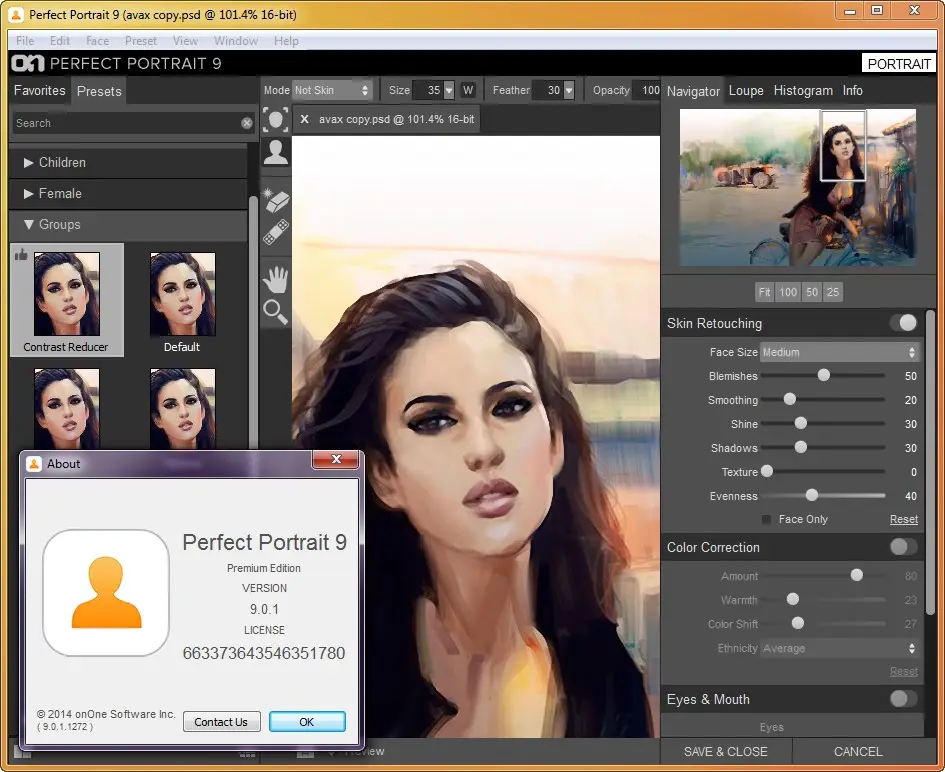The image size is (945, 772).
Task: Click the Size value field showing 35
Action: pos(429,90)
